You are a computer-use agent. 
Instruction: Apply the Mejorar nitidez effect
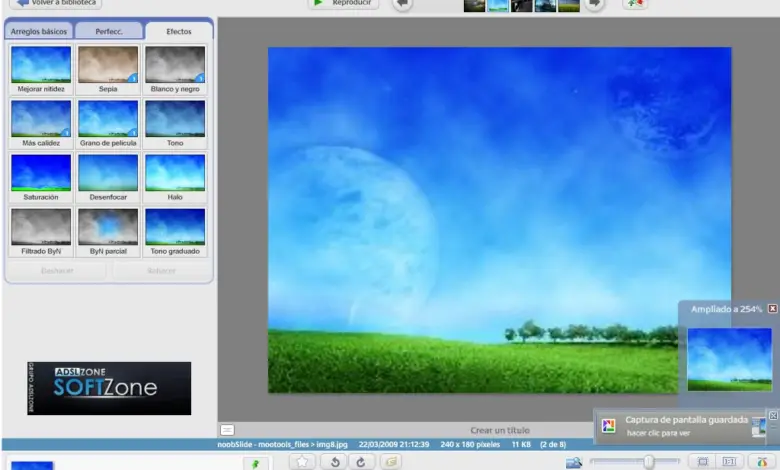pos(41,69)
